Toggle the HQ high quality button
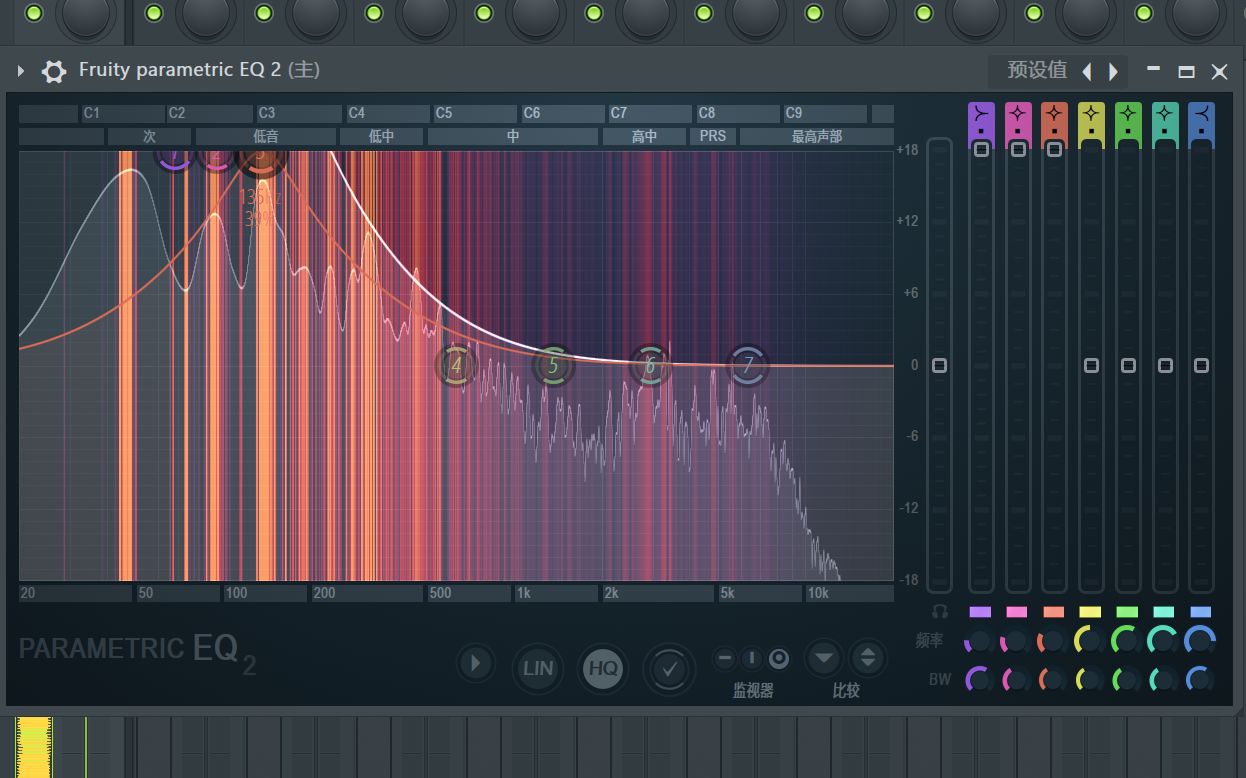The width and height of the screenshot is (1246, 778). pyautogui.click(x=603, y=667)
